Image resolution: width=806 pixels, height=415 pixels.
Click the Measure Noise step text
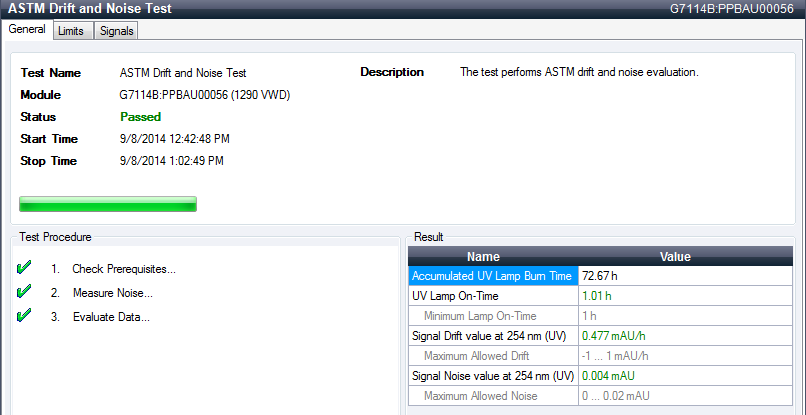click(112, 293)
